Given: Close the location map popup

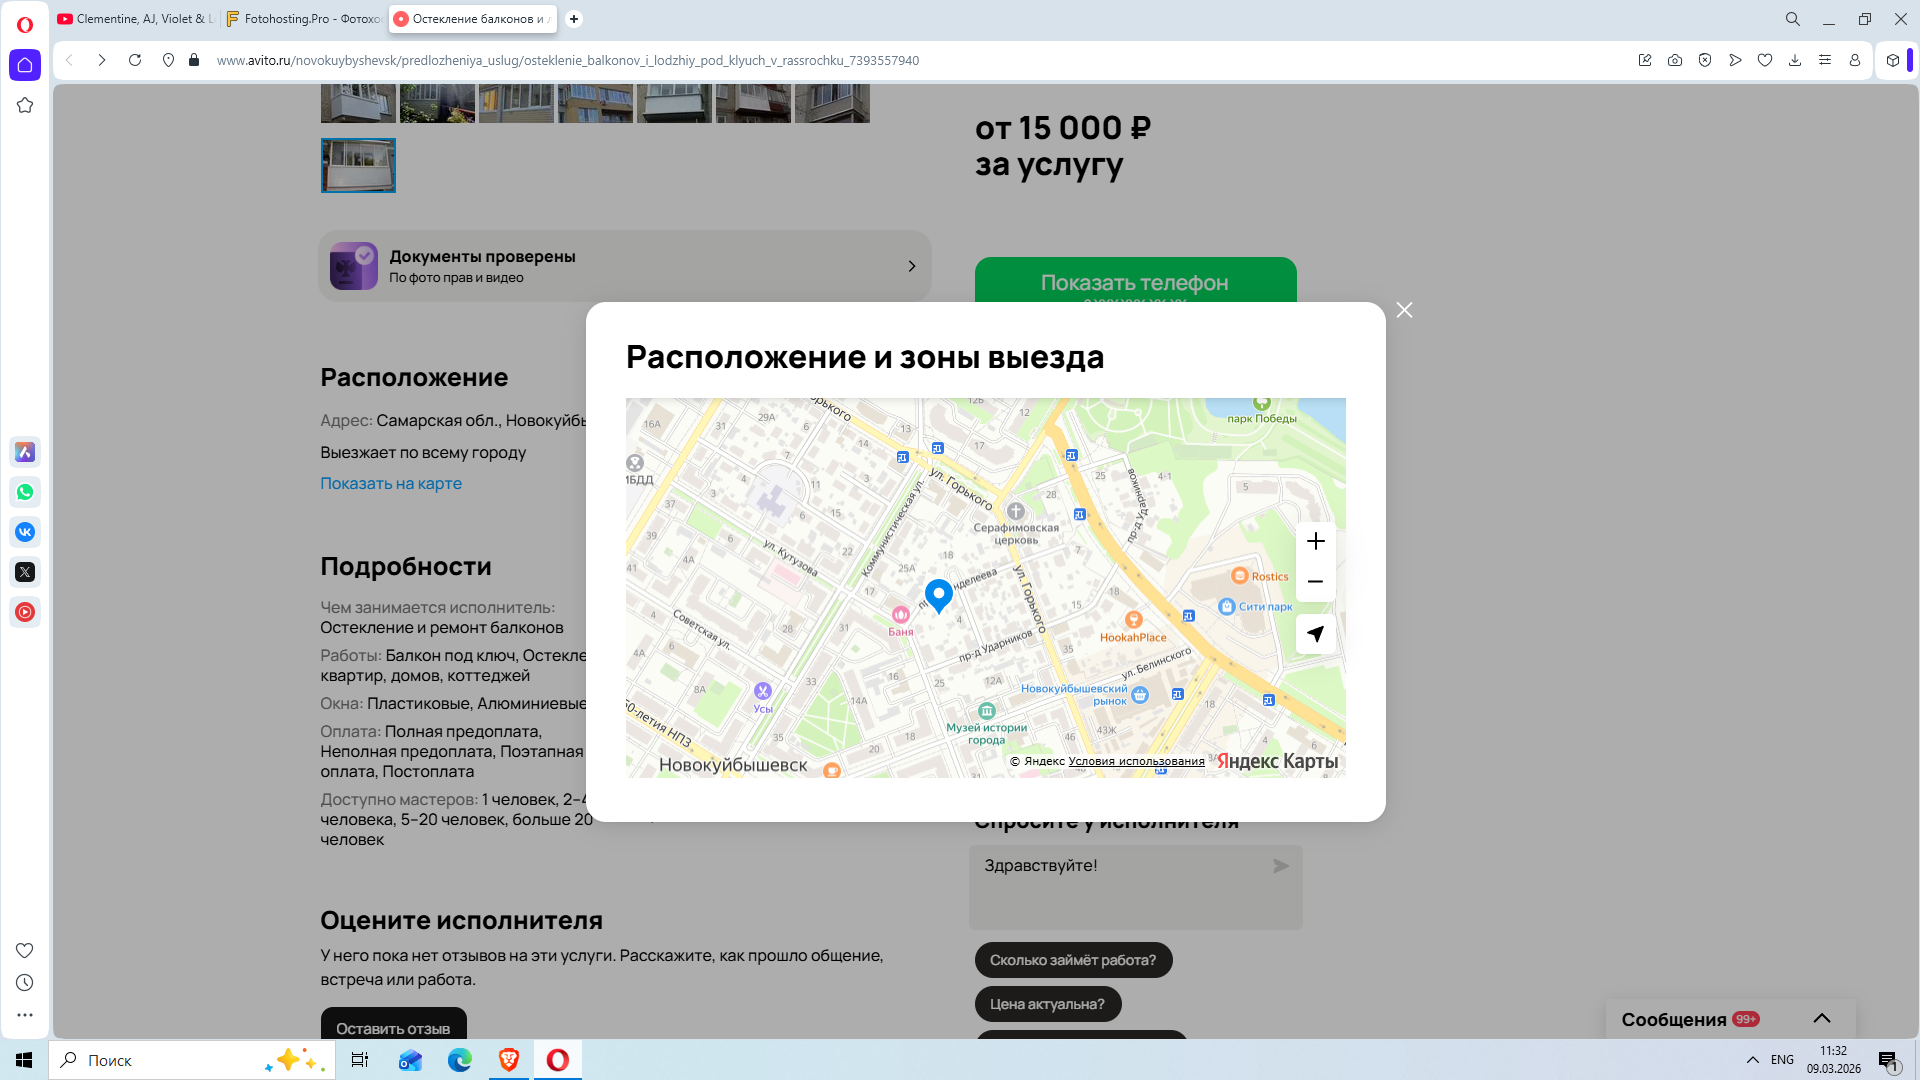Looking at the screenshot, I should point(1404,310).
